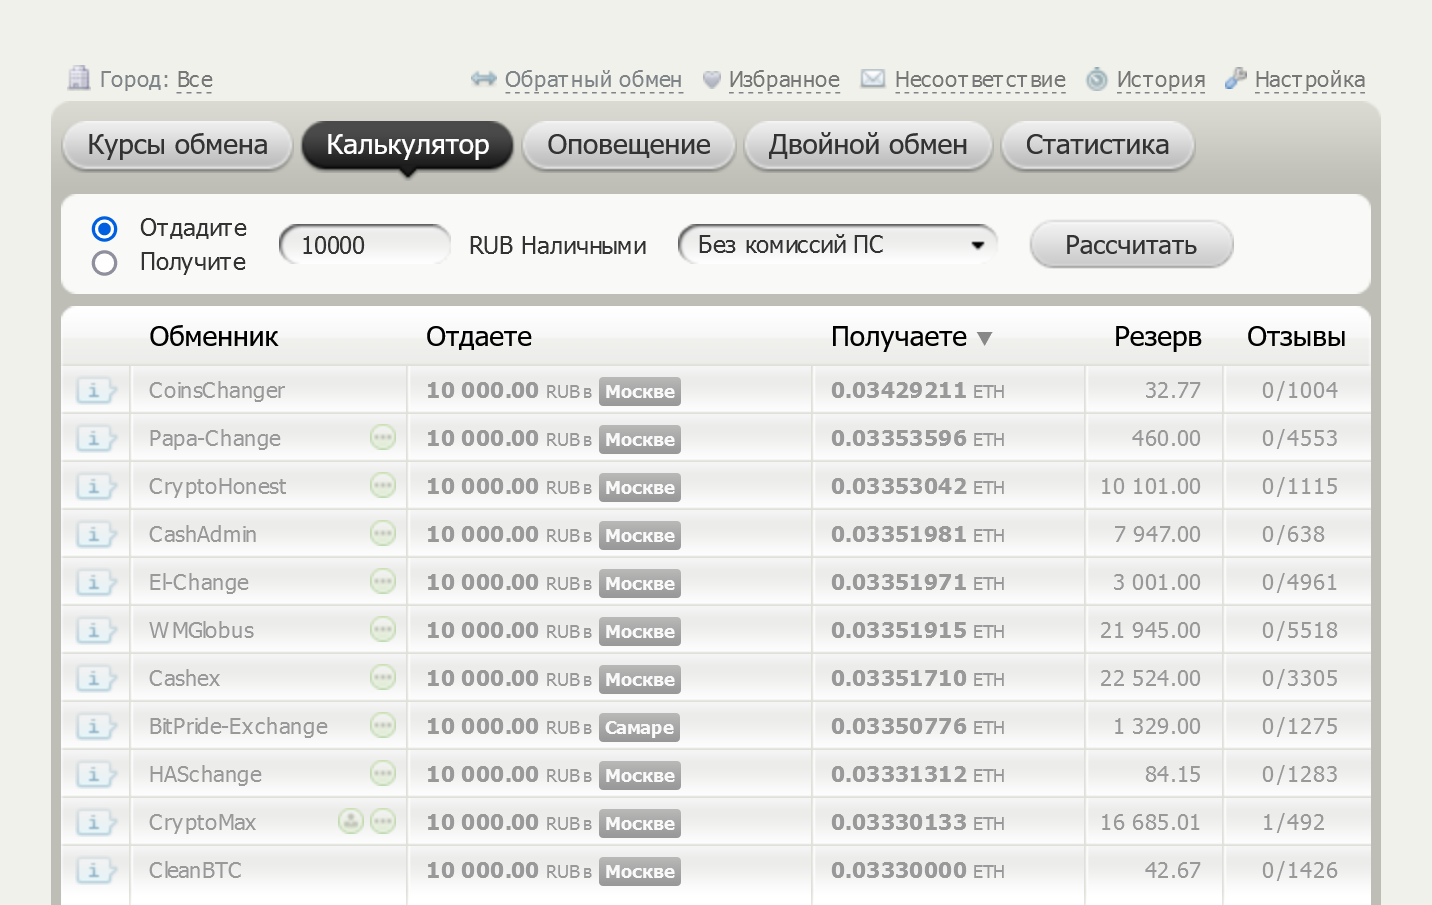The width and height of the screenshot is (1432, 905).
Task: Click the arrows icon beside Обратный обмен
Action: point(484,78)
